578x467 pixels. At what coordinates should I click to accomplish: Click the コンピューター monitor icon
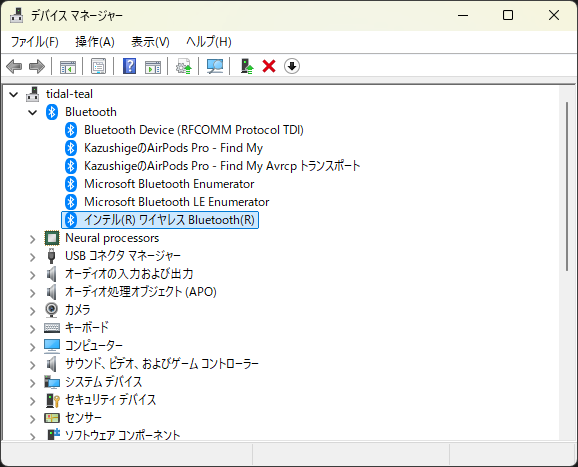point(52,346)
